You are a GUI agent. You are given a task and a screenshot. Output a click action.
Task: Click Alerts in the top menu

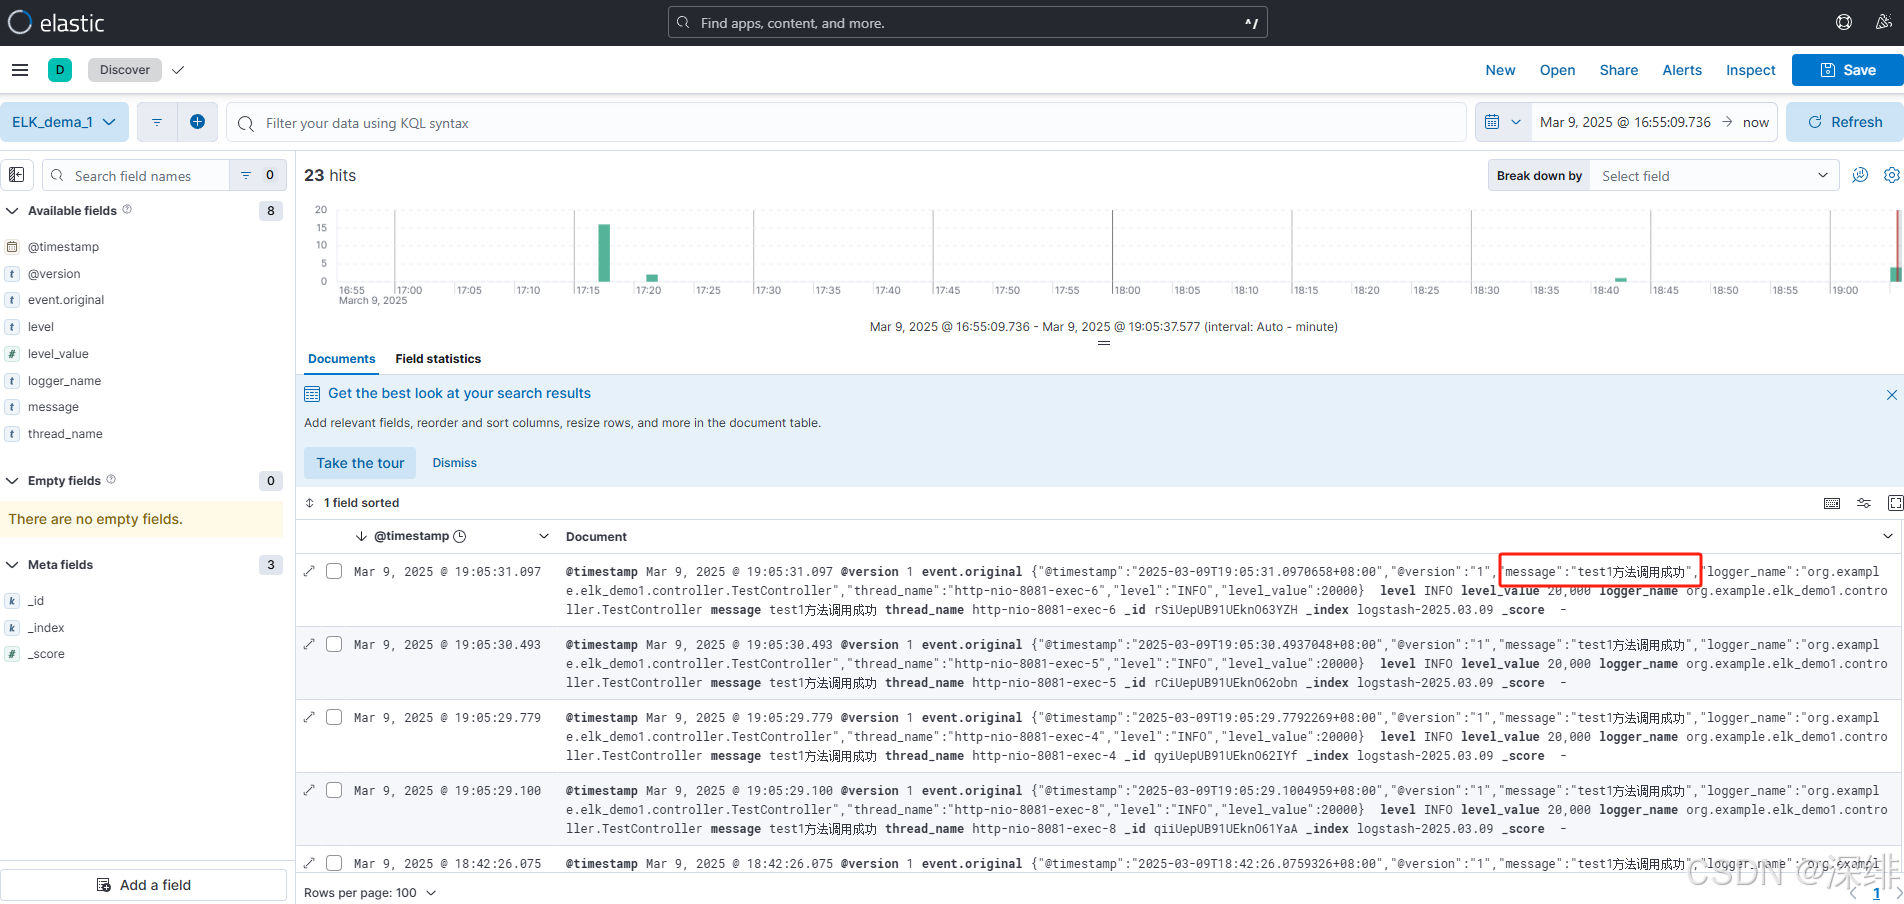1682,70
